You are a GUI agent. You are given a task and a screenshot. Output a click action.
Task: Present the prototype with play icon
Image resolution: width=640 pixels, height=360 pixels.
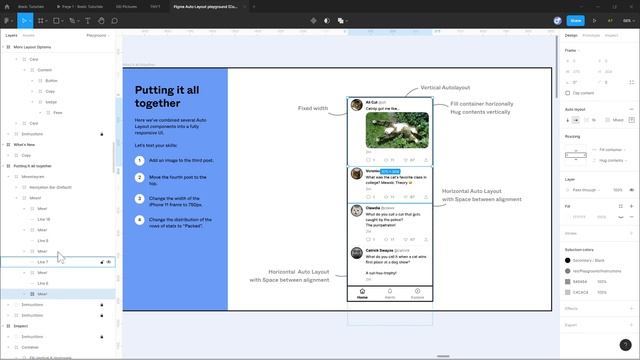coord(594,20)
